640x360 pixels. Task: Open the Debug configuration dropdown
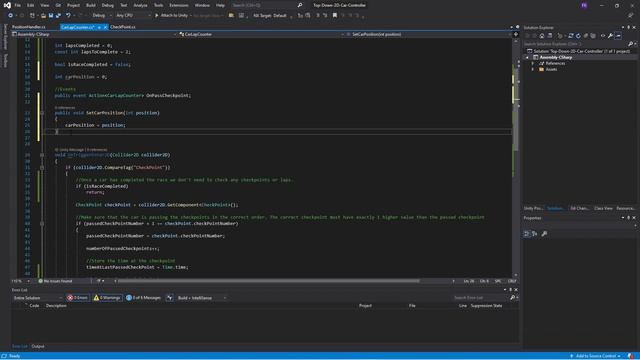click(102, 16)
